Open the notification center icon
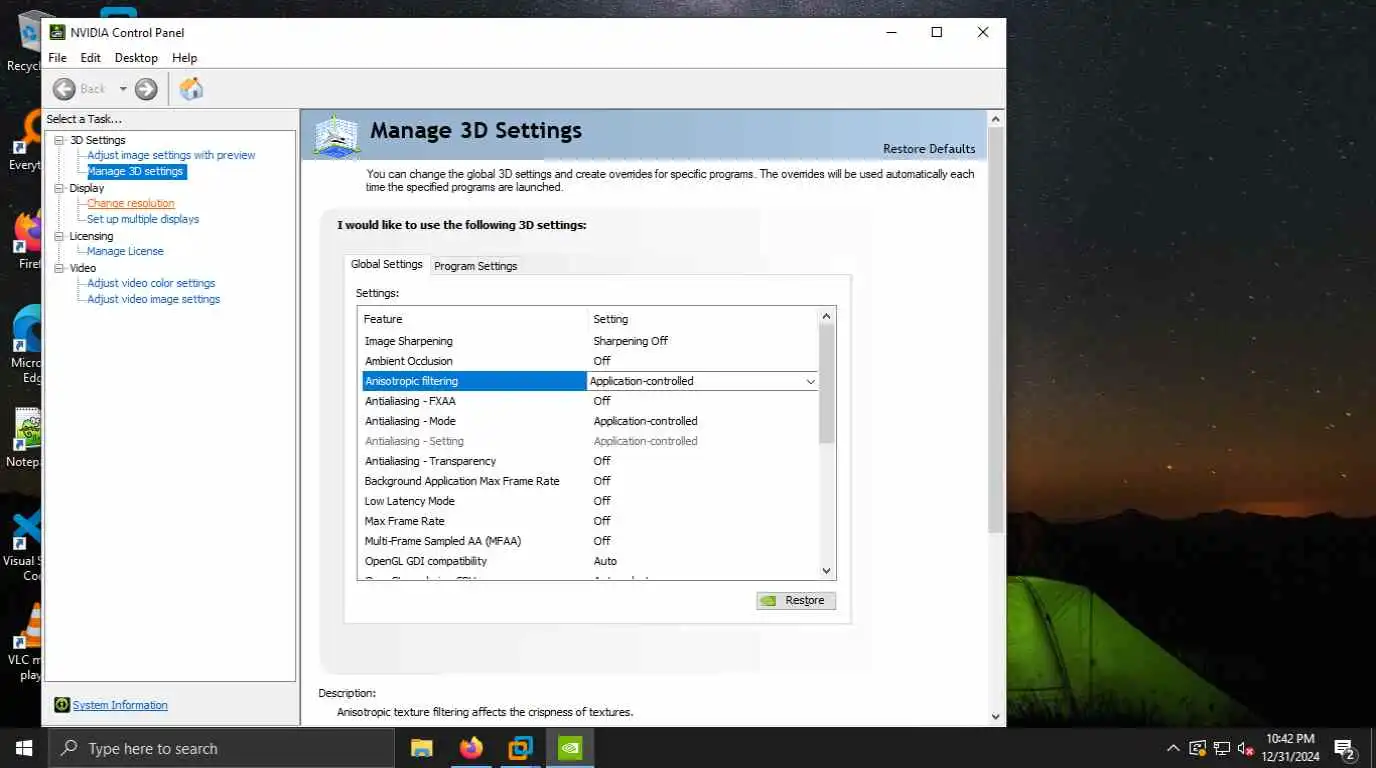Screen dimensions: 1376x768 (x=1344, y=748)
